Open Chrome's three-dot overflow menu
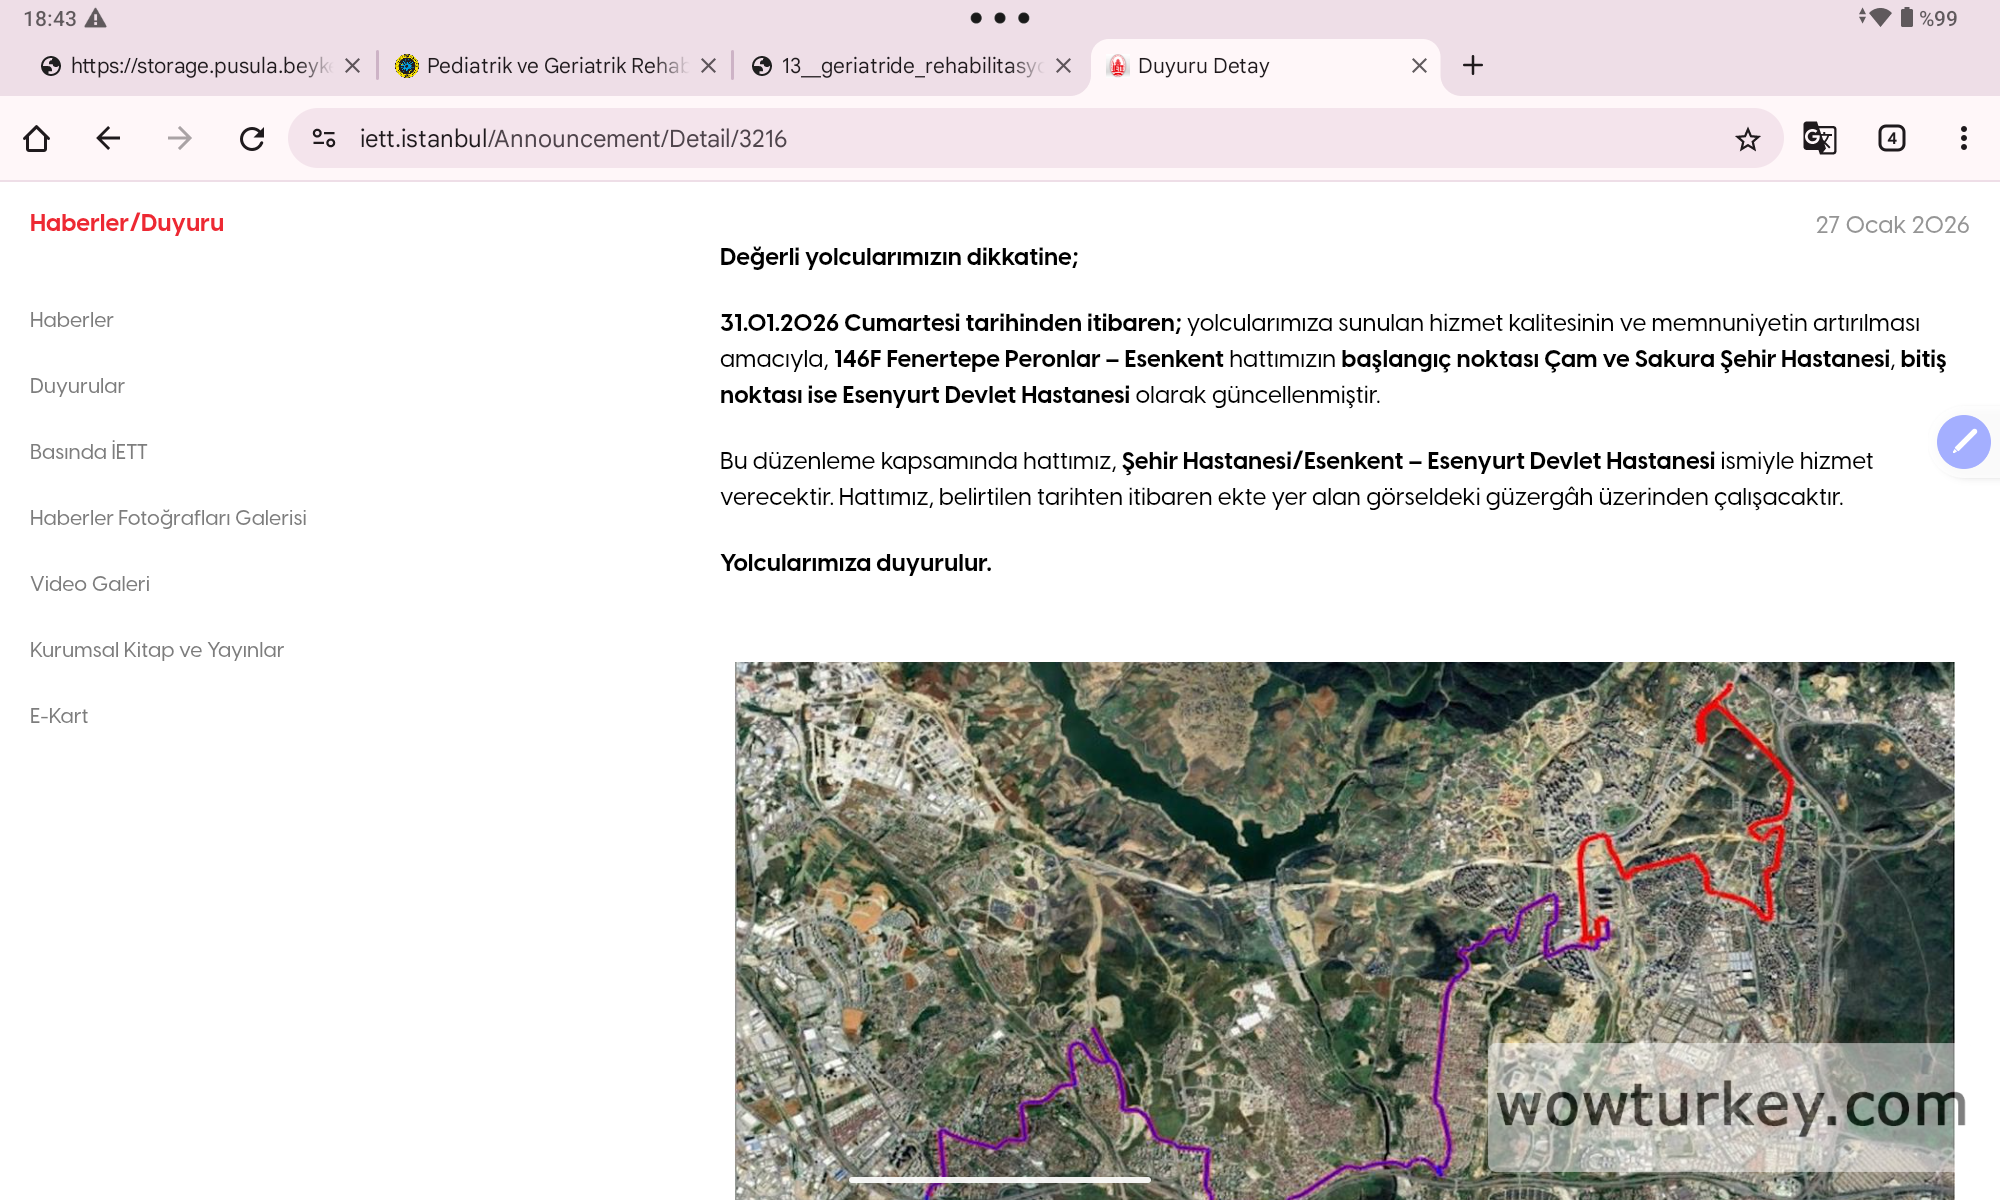The image size is (2000, 1200). [1962, 138]
